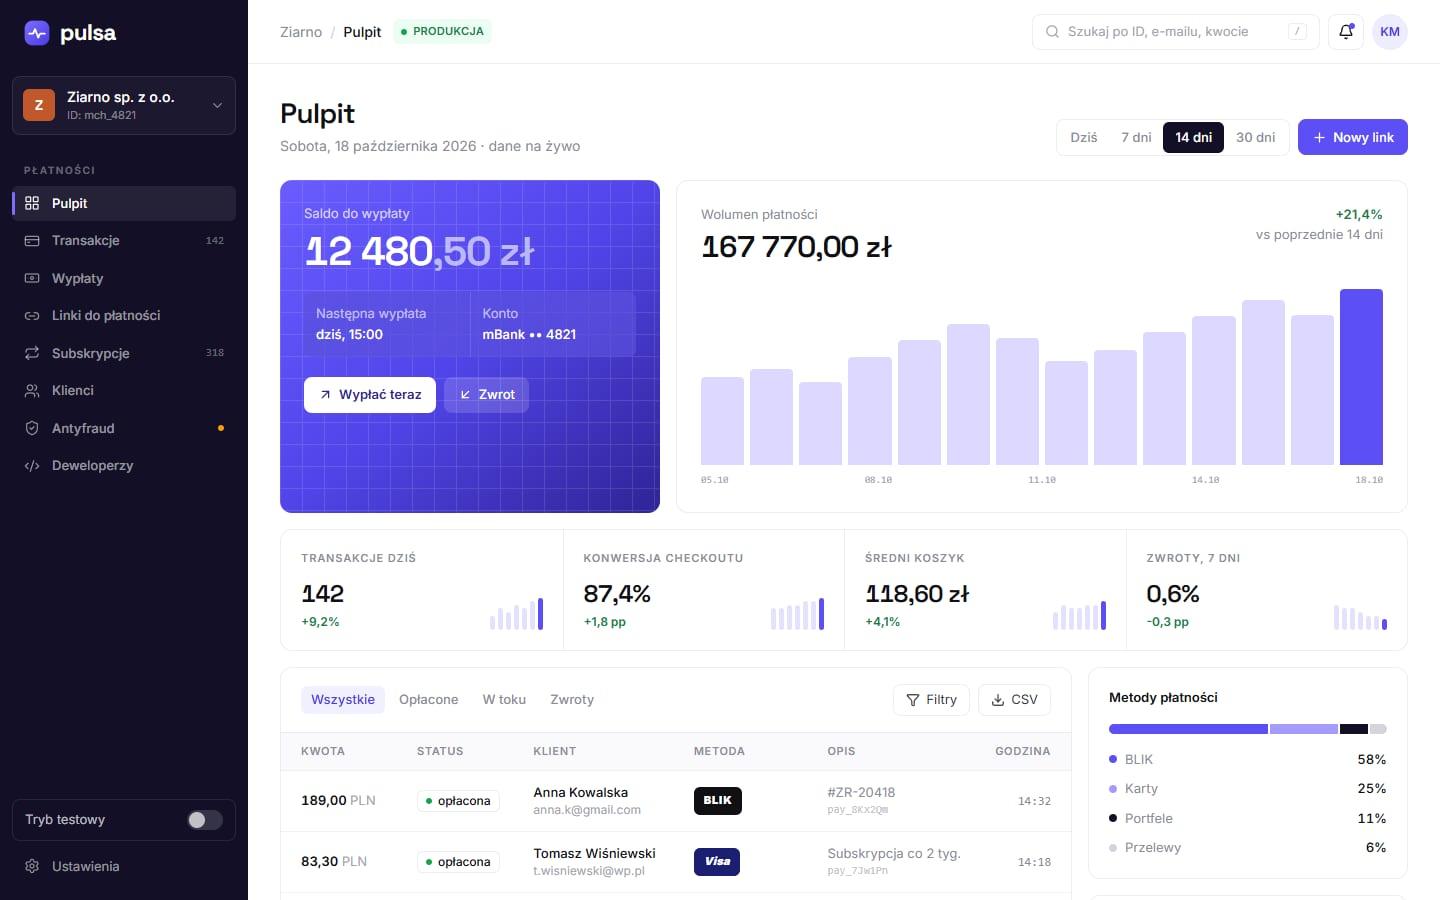Click the highlighted 18.10 chart bar
1440x900 pixels.
coord(1361,377)
